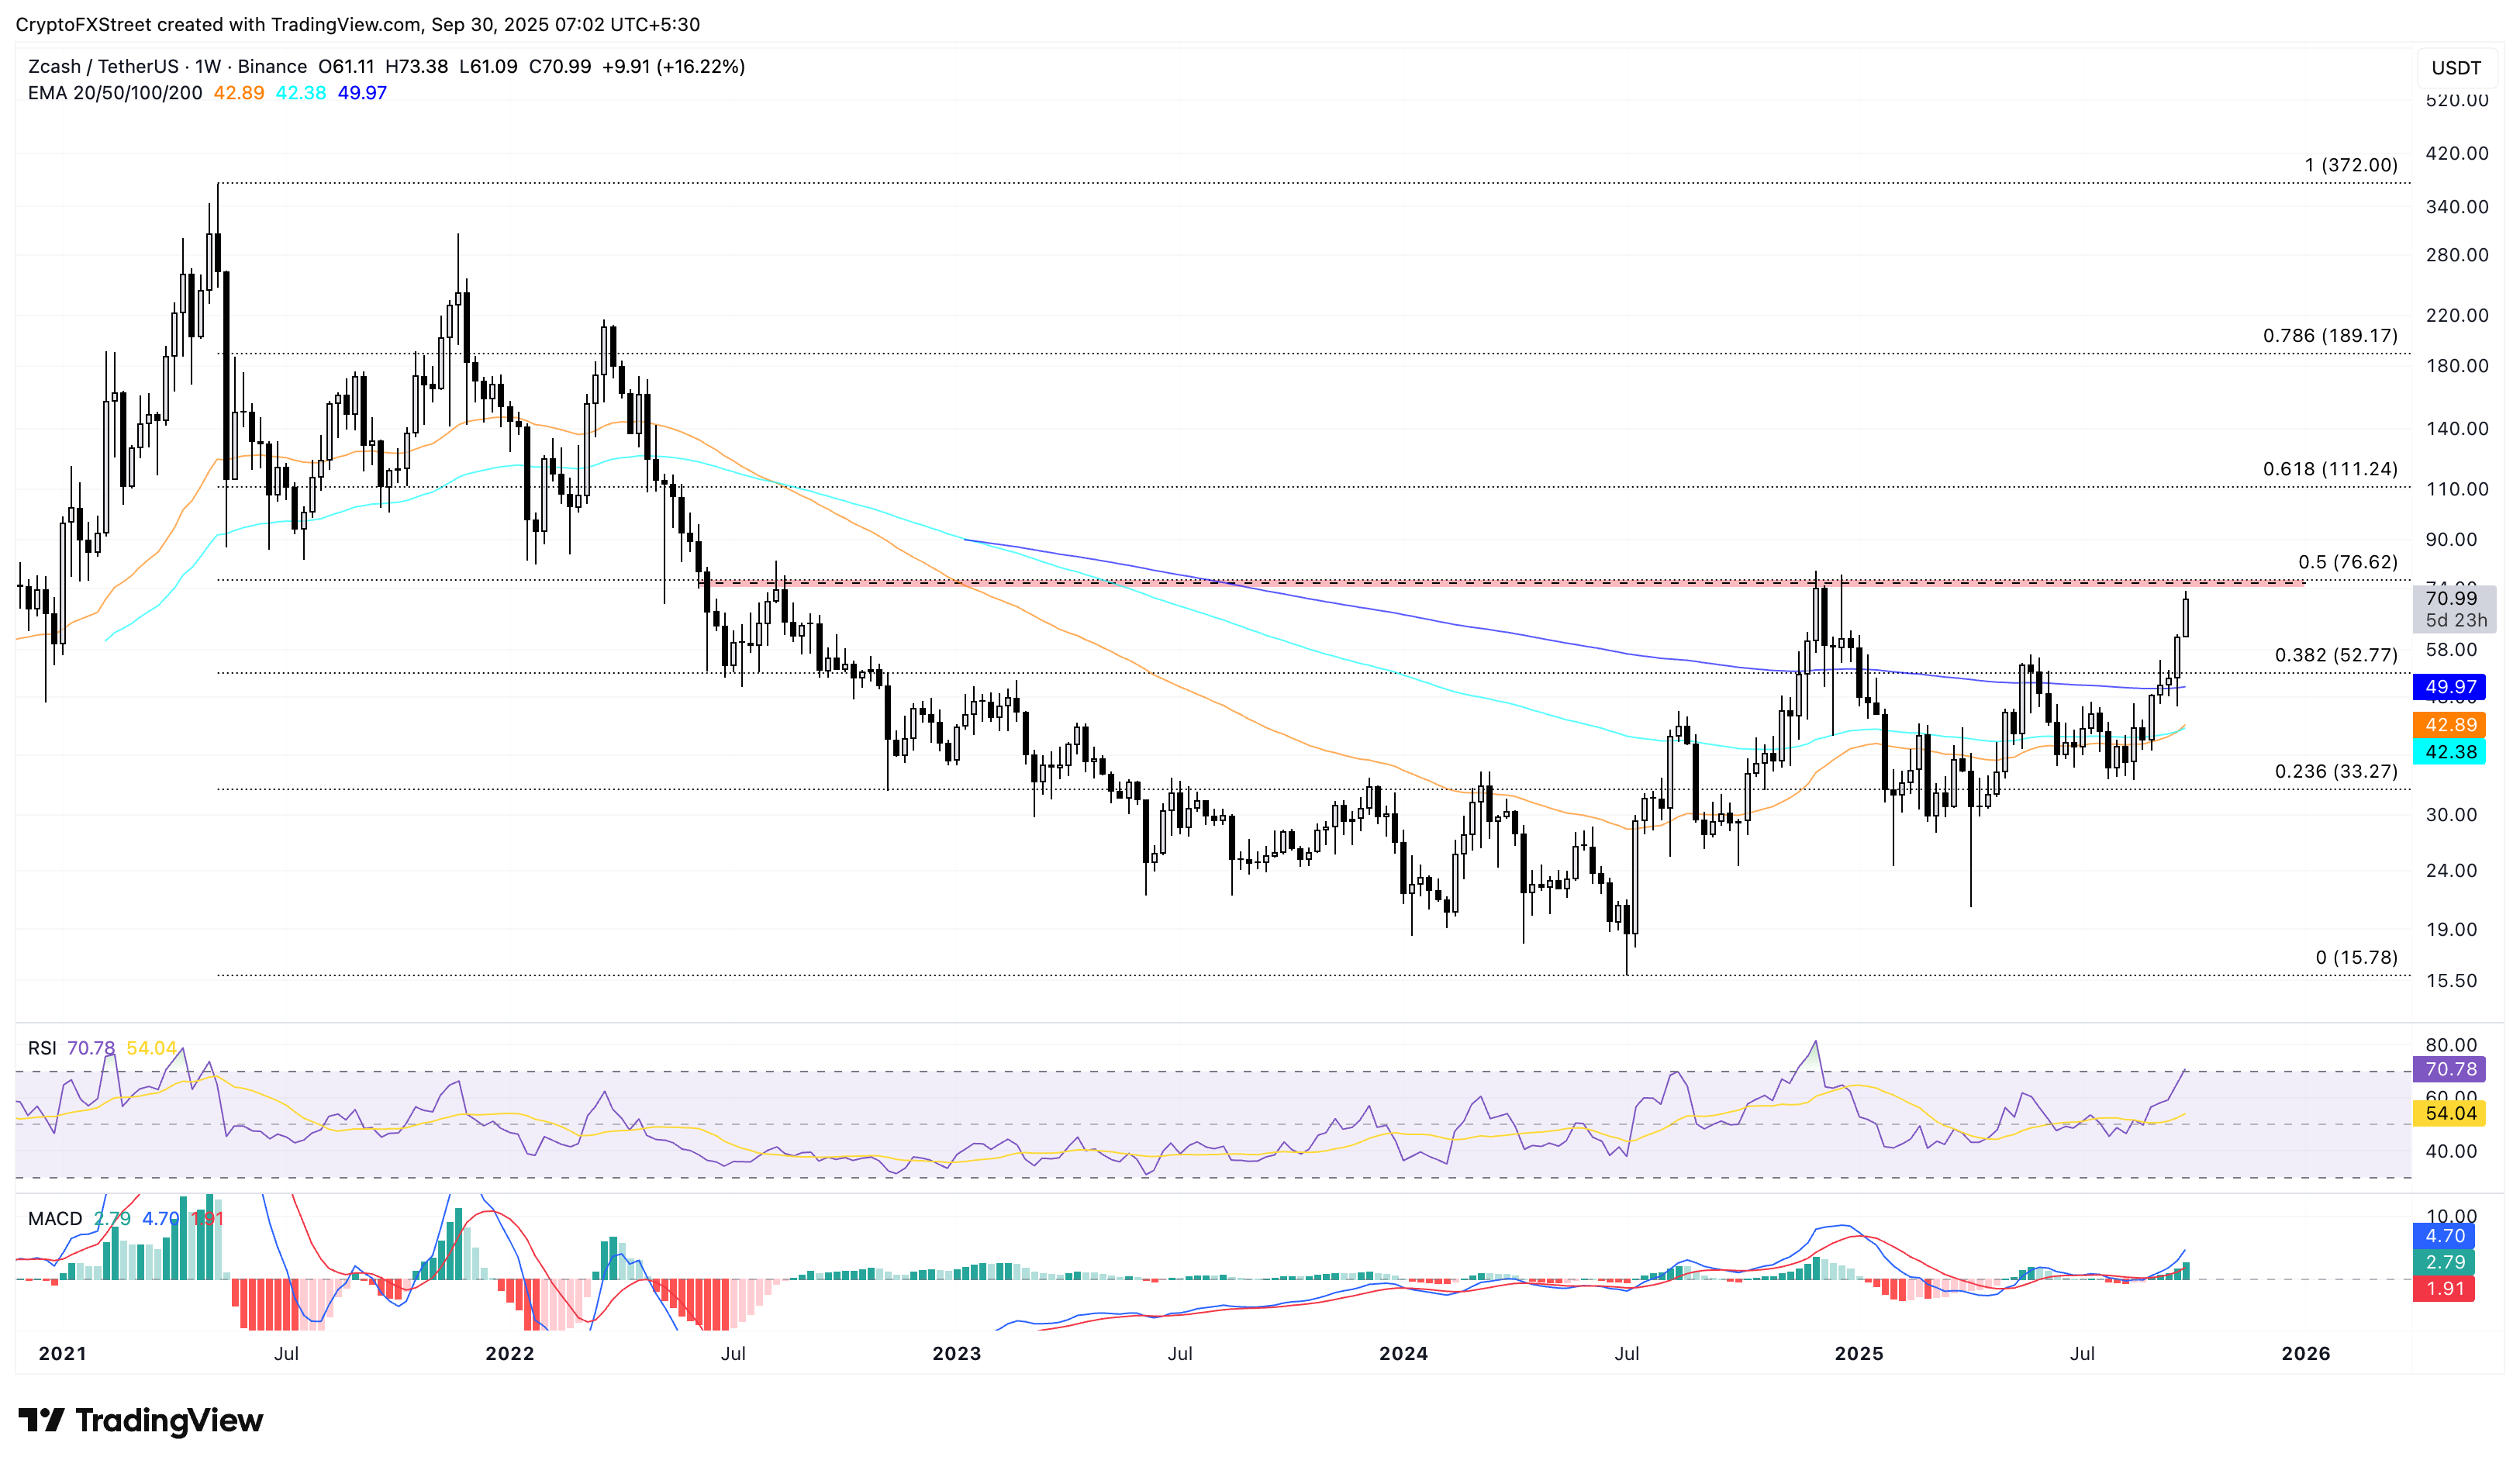Viewport: 2520px width, 1467px height.
Task: Click the current price 70.99 tag
Action: (2451, 599)
